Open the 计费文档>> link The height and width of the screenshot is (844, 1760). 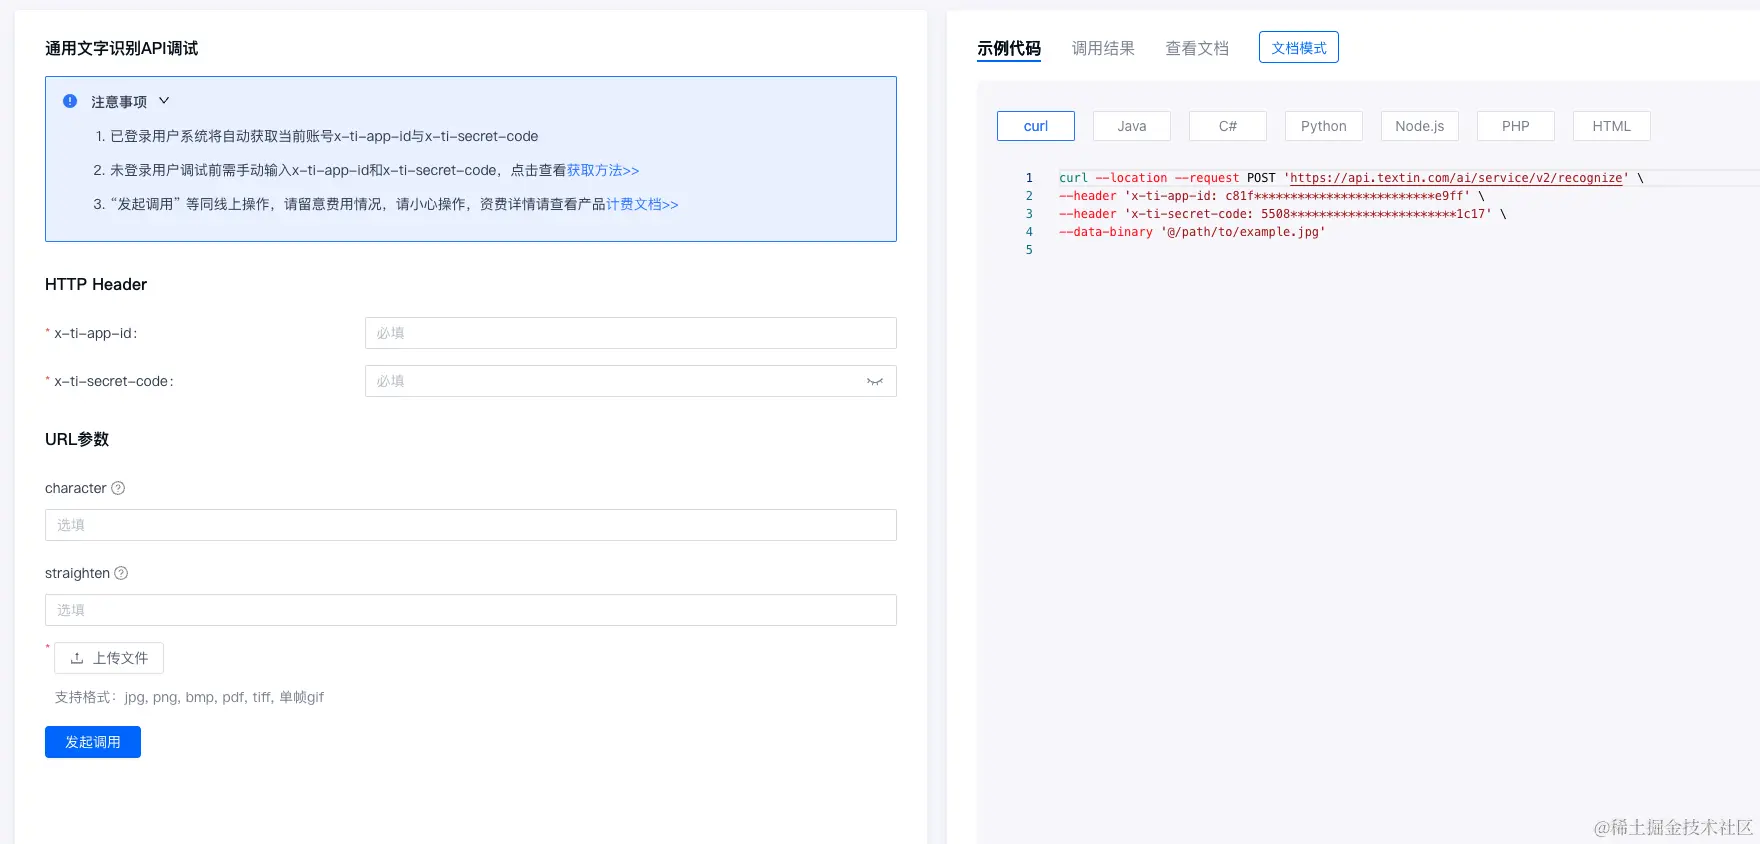(x=642, y=204)
